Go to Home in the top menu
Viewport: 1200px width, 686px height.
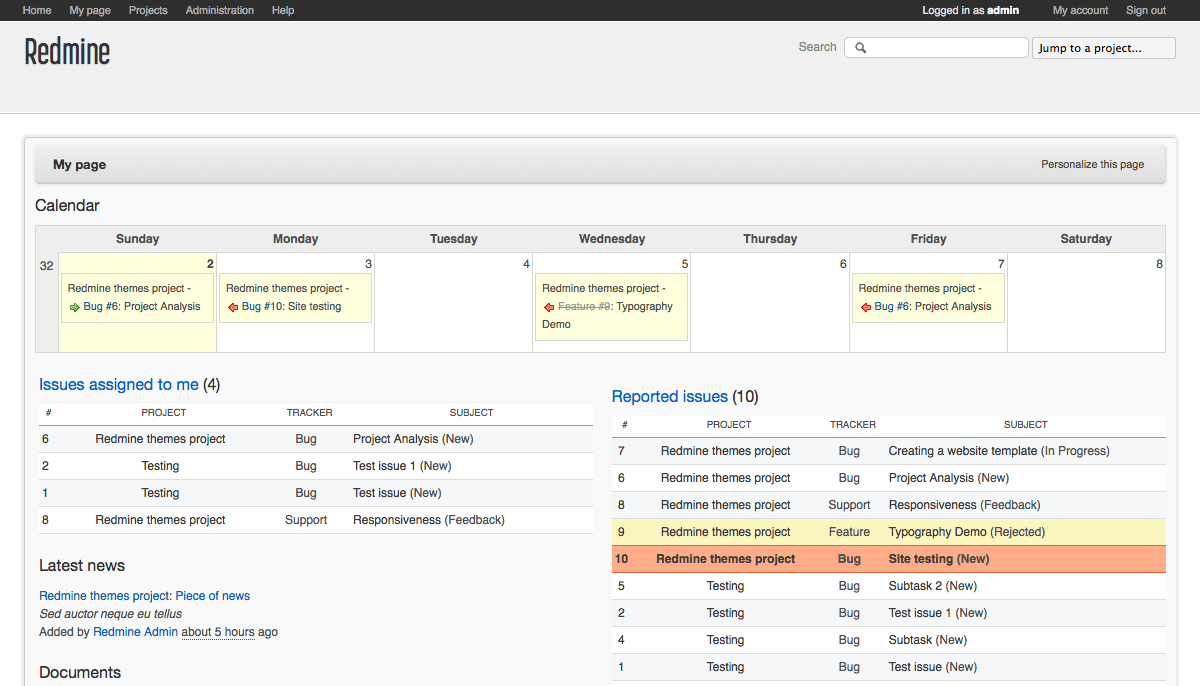click(x=37, y=10)
